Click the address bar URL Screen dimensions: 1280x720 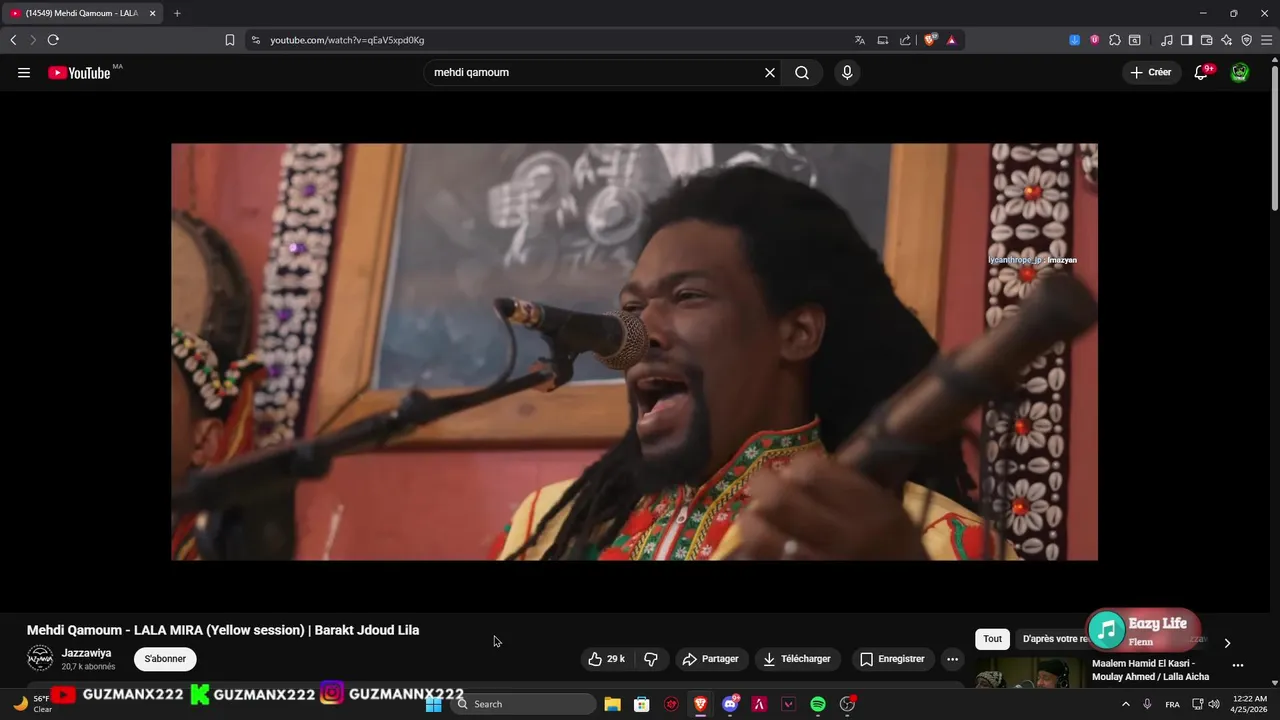click(347, 40)
